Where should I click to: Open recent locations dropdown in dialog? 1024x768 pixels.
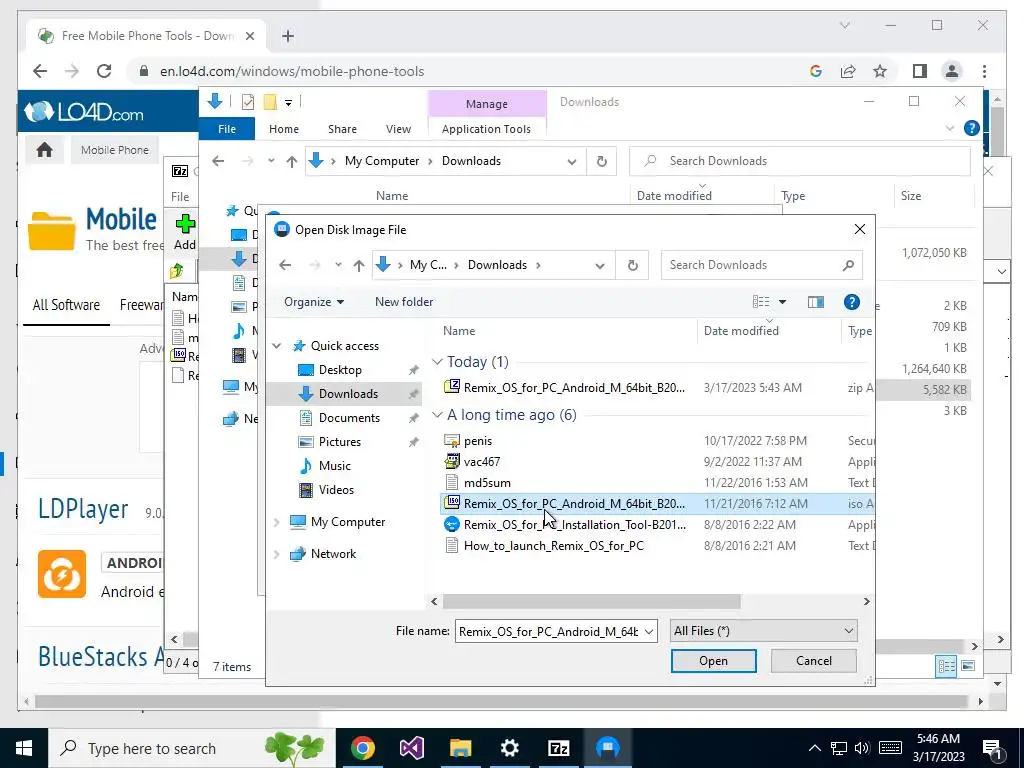click(338, 264)
